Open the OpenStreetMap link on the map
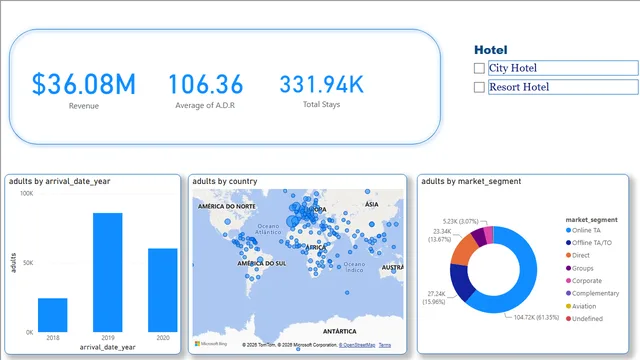Screen dimensions: 640x360 coord(357,345)
